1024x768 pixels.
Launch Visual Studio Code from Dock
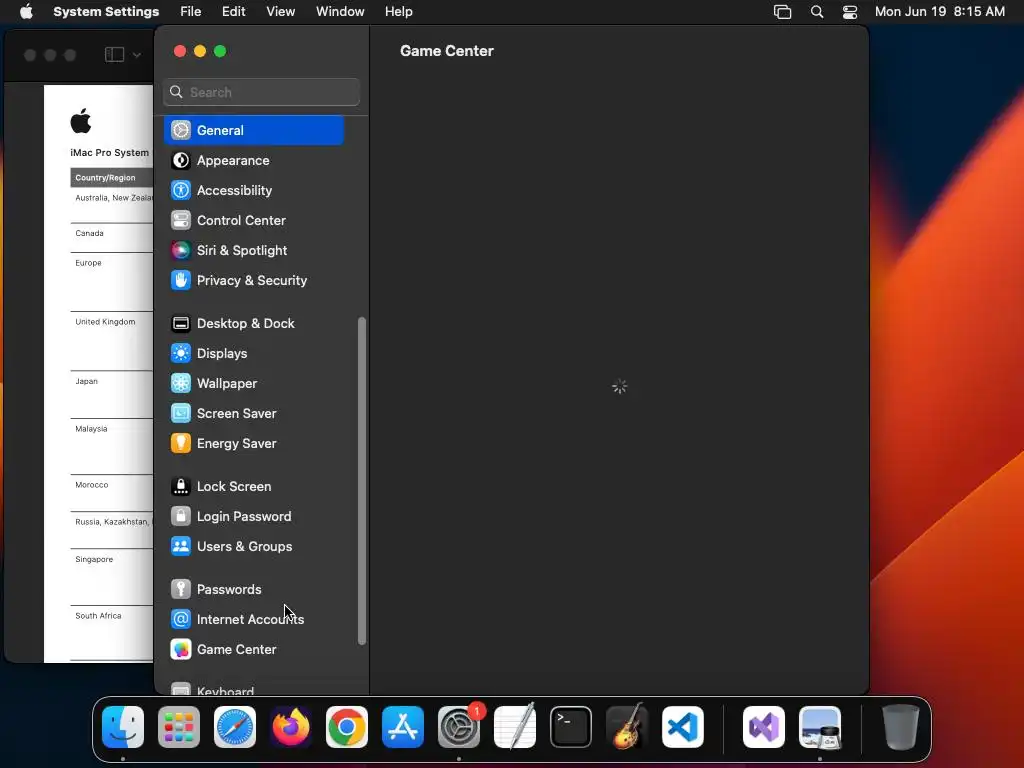click(683, 727)
